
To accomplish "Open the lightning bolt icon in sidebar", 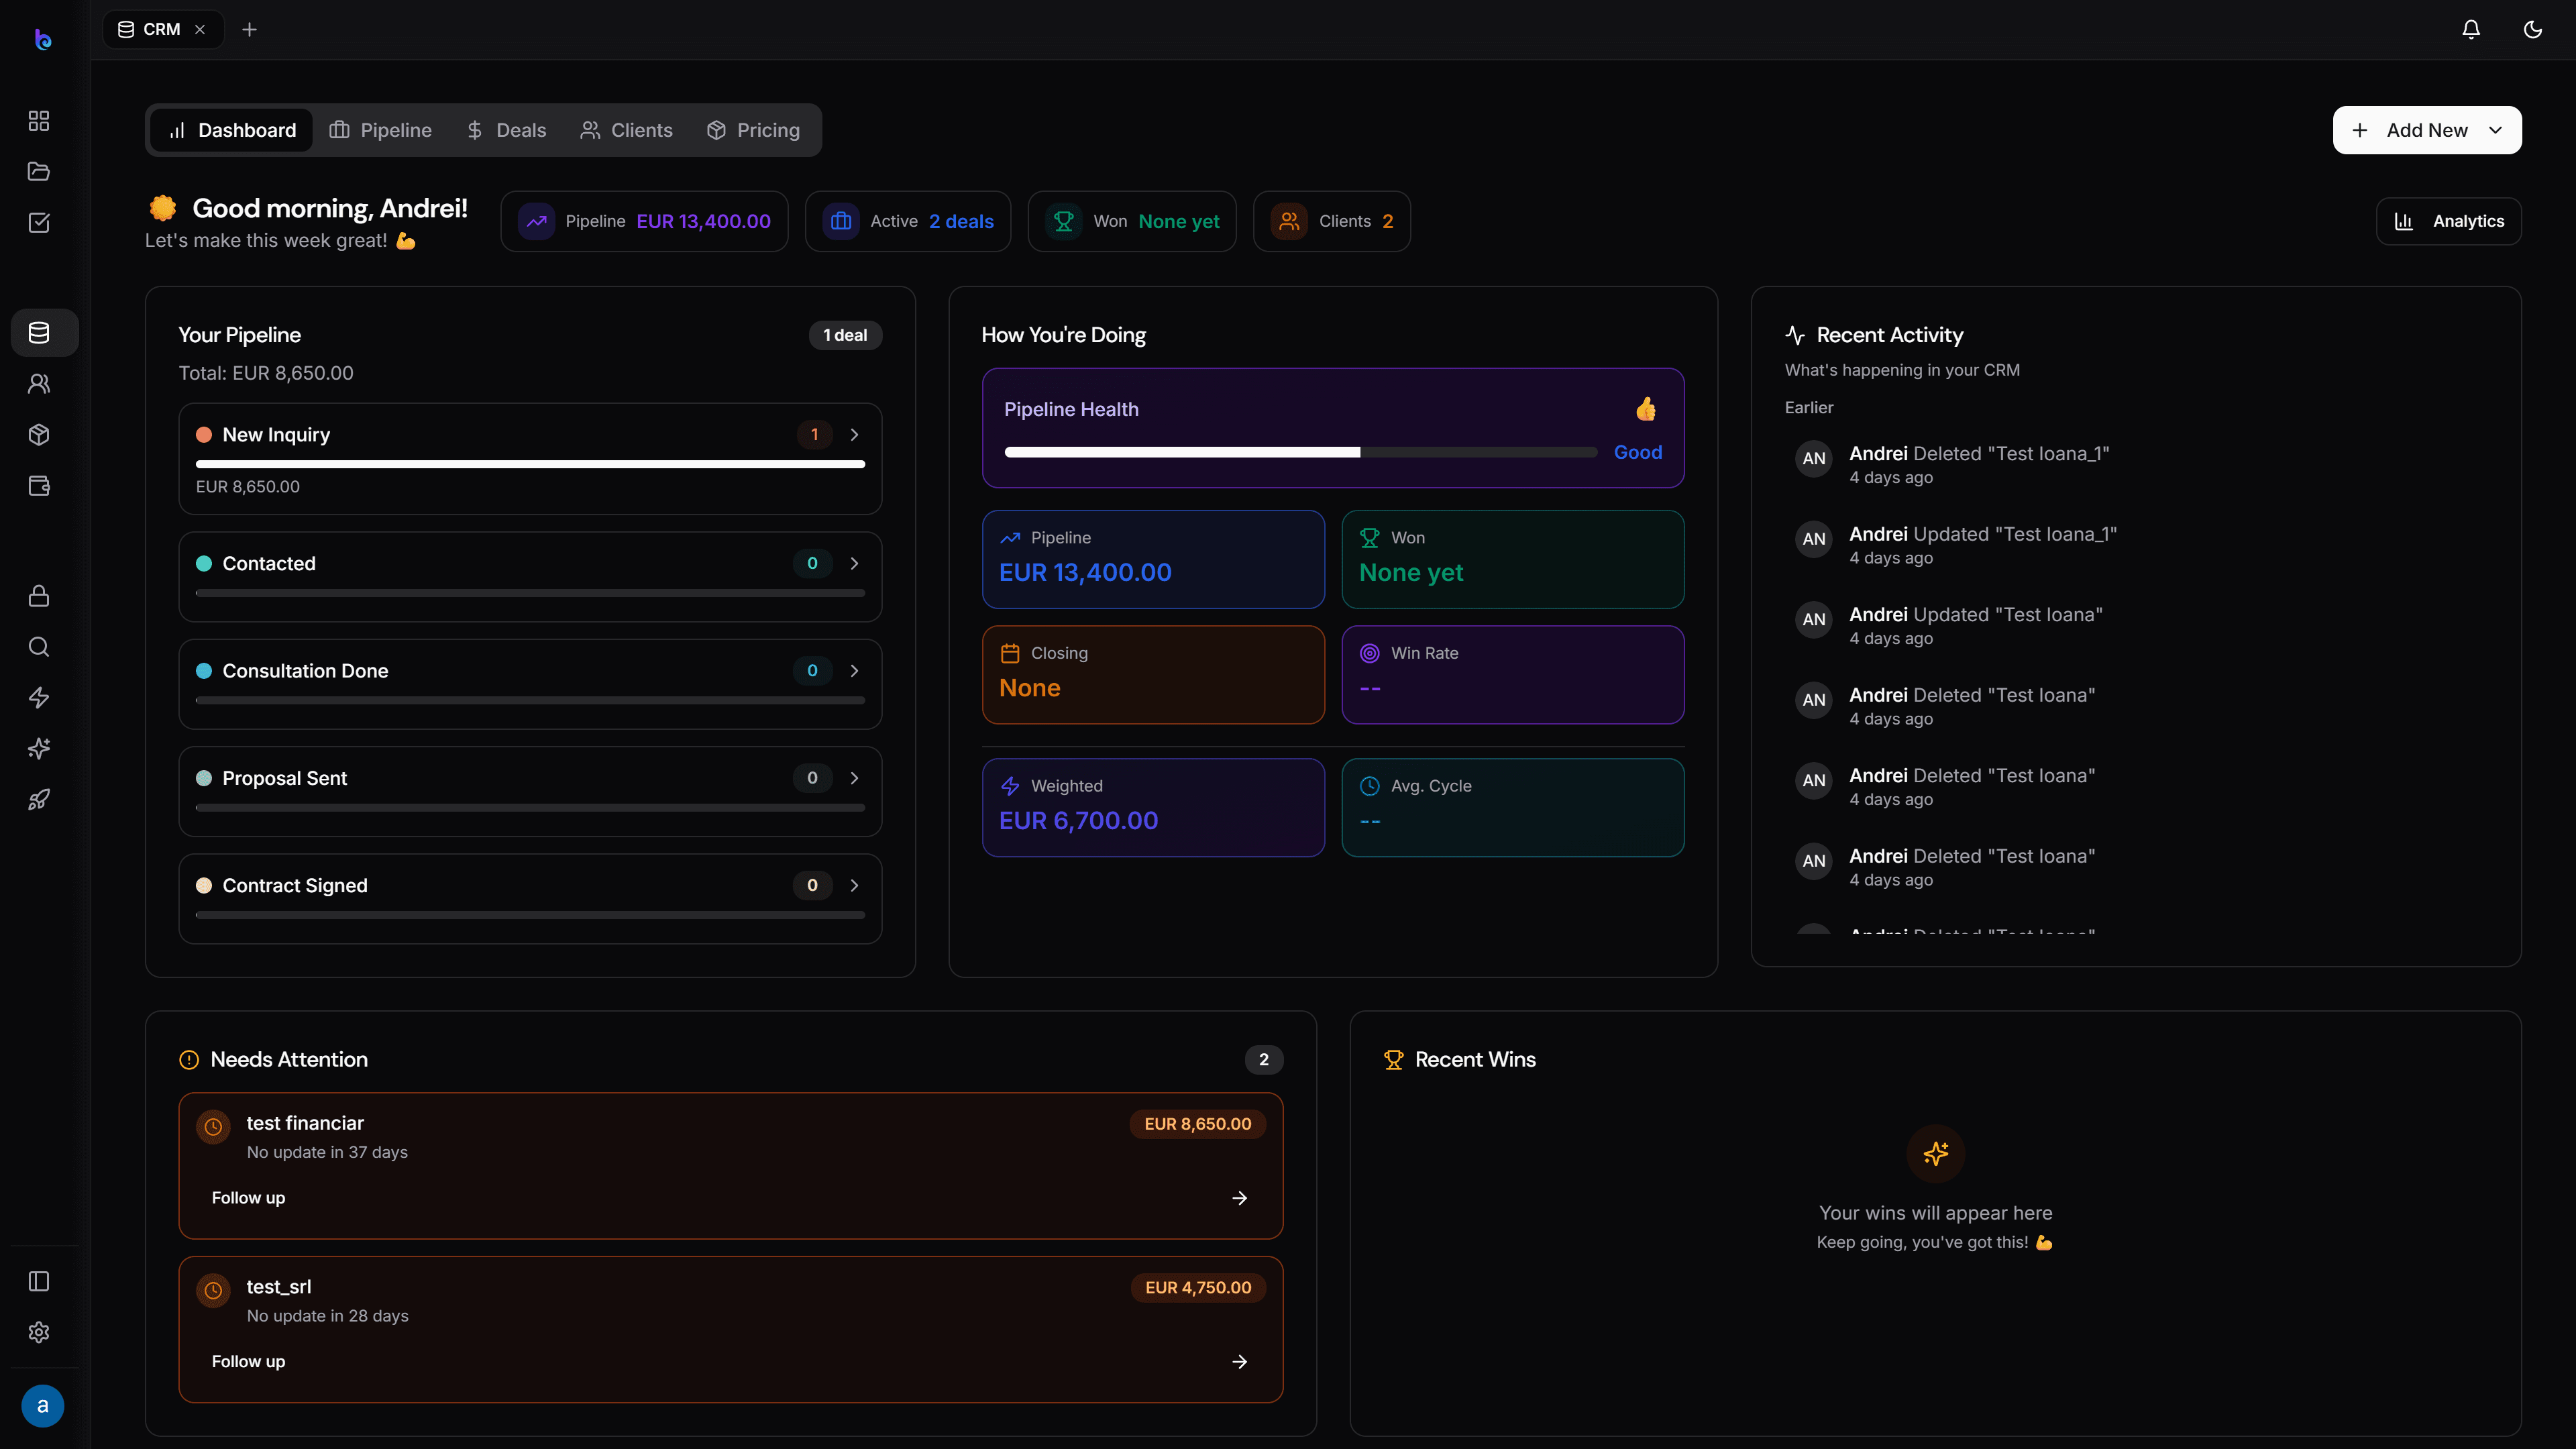I will [39, 698].
